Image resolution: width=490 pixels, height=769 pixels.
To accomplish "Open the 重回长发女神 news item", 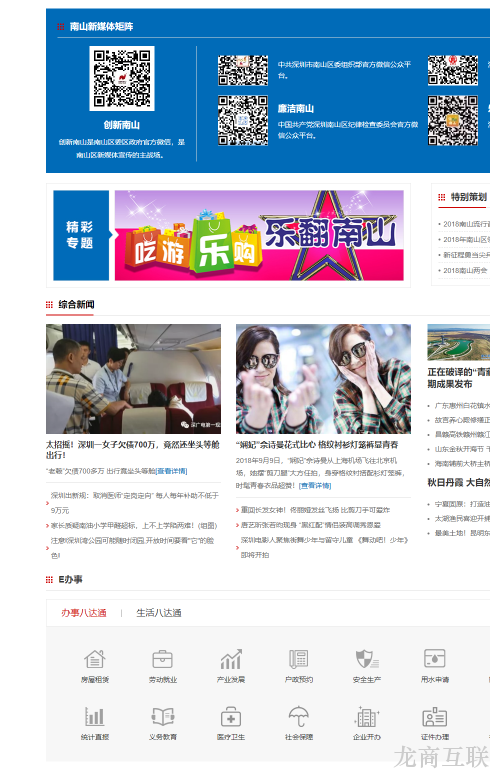I will click(x=315, y=511).
